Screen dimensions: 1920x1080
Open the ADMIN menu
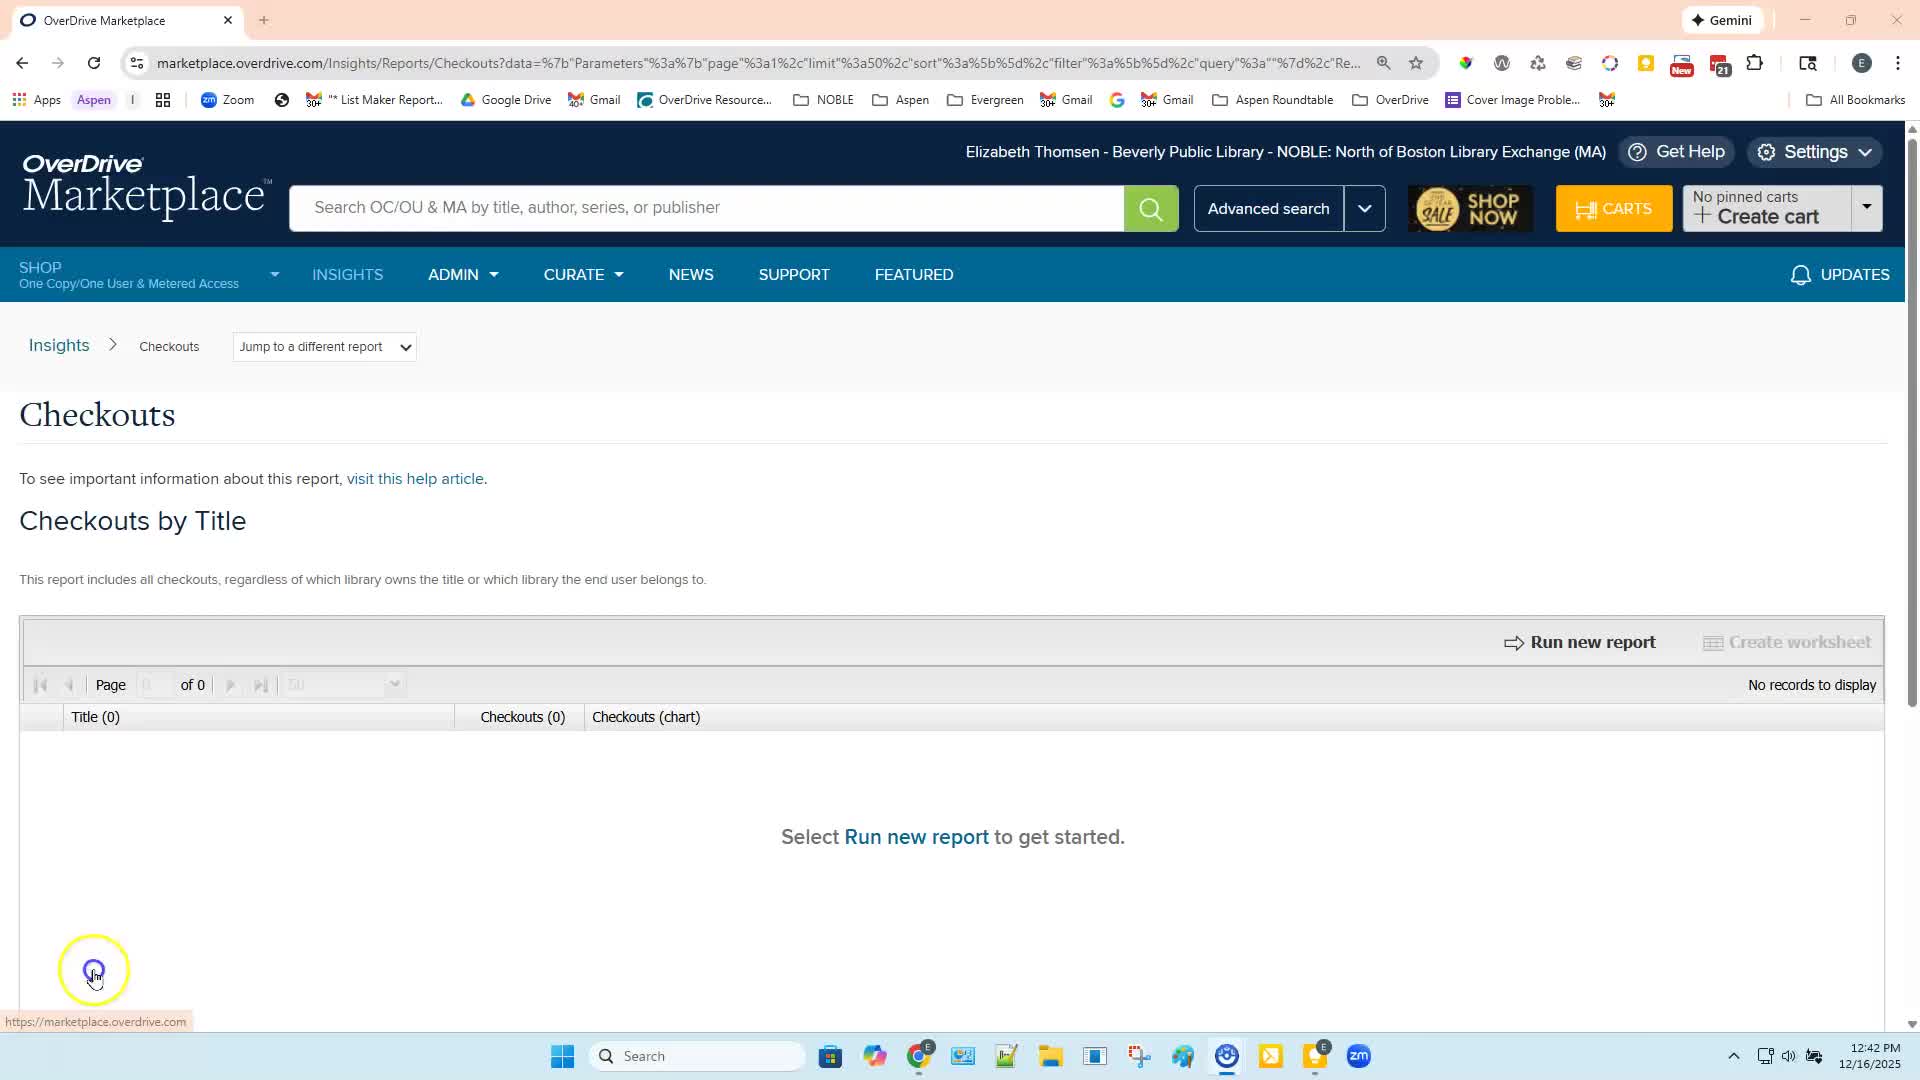pyautogui.click(x=462, y=275)
